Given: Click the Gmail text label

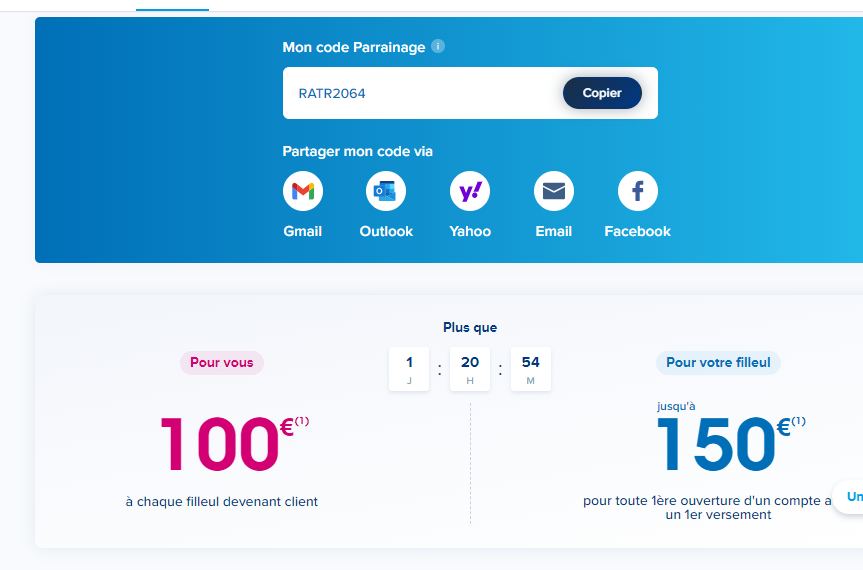Looking at the screenshot, I should coord(302,231).
